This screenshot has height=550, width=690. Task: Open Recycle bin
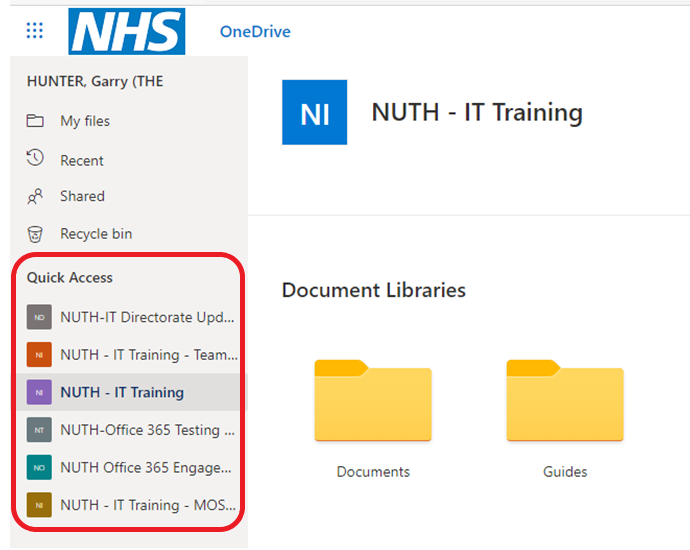pyautogui.click(x=96, y=234)
